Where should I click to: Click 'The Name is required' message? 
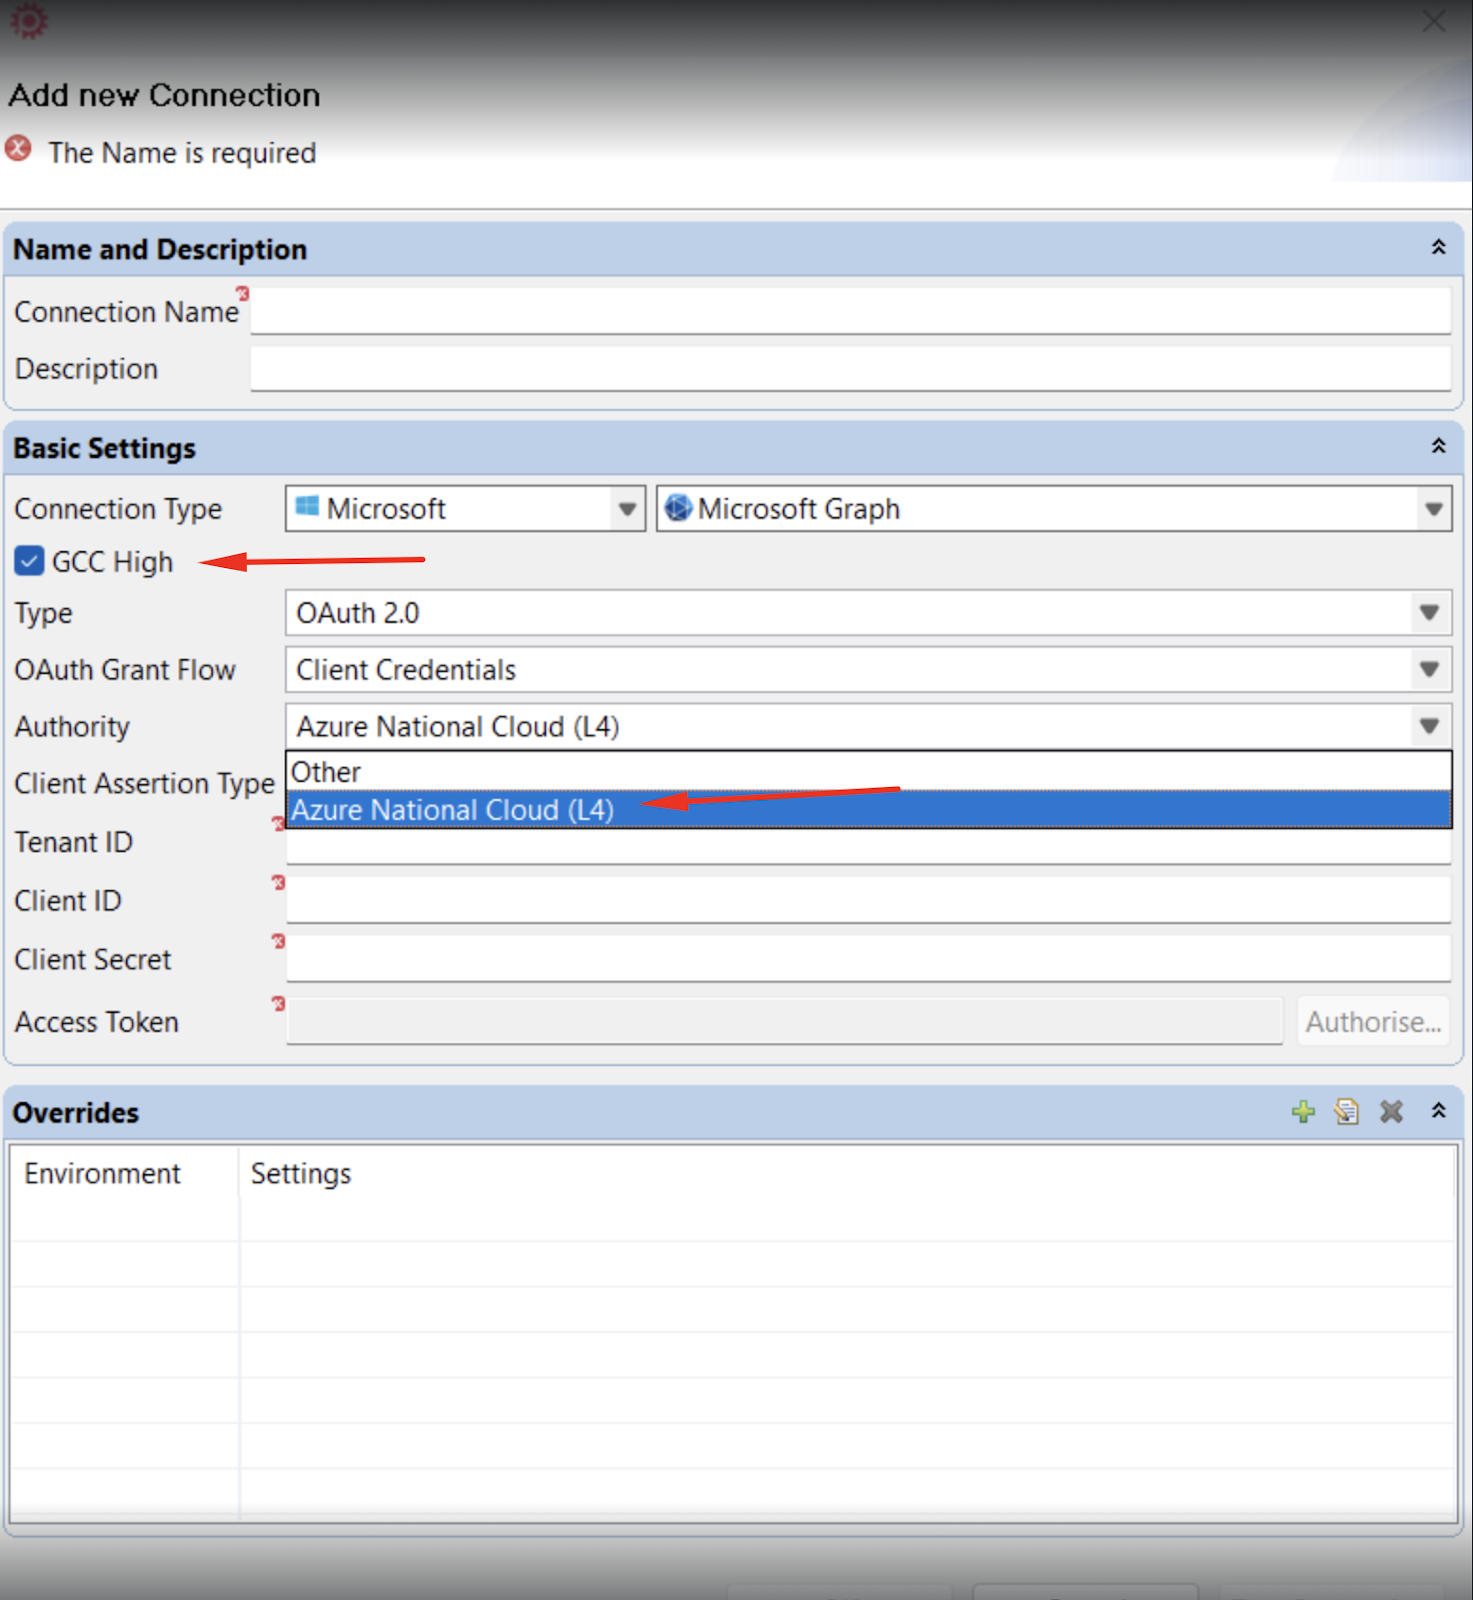[x=182, y=153]
